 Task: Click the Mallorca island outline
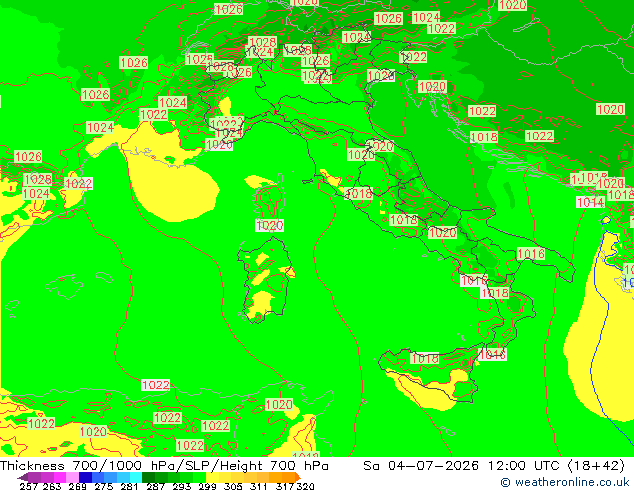pos(65,286)
